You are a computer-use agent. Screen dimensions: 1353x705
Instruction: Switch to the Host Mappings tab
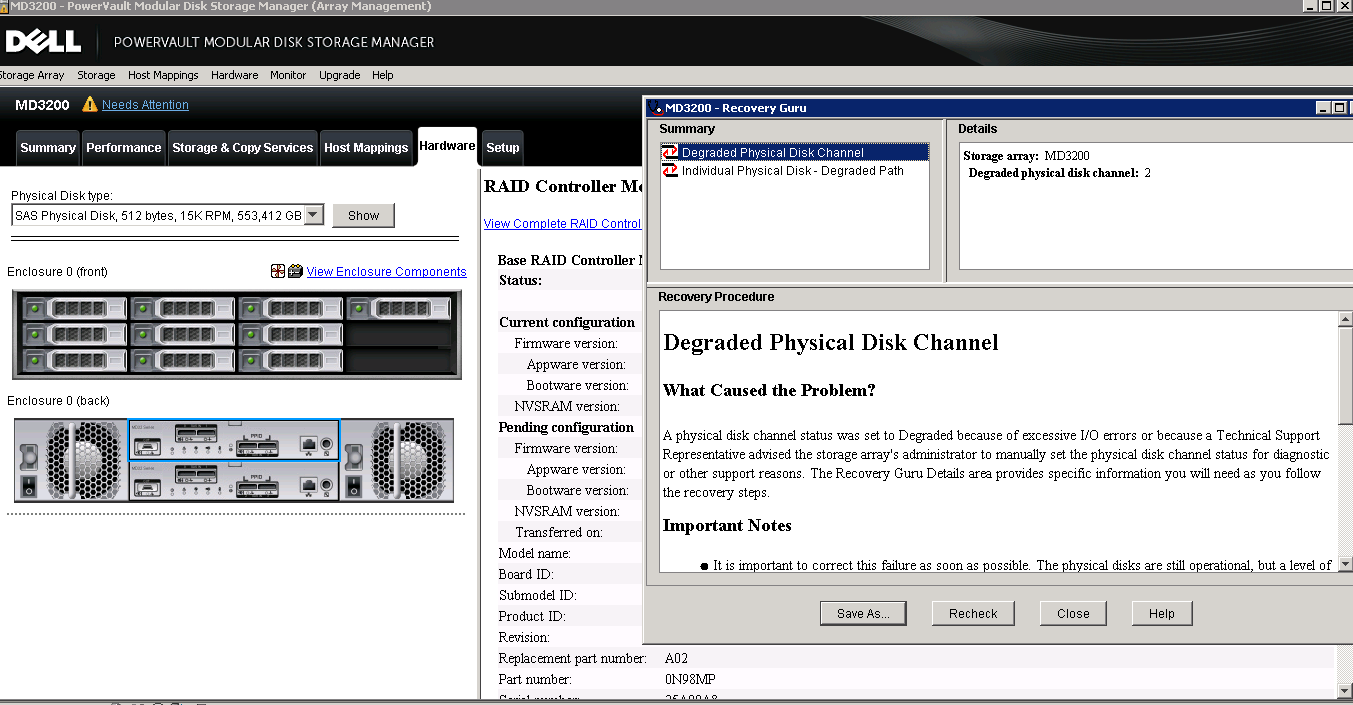pyautogui.click(x=366, y=148)
